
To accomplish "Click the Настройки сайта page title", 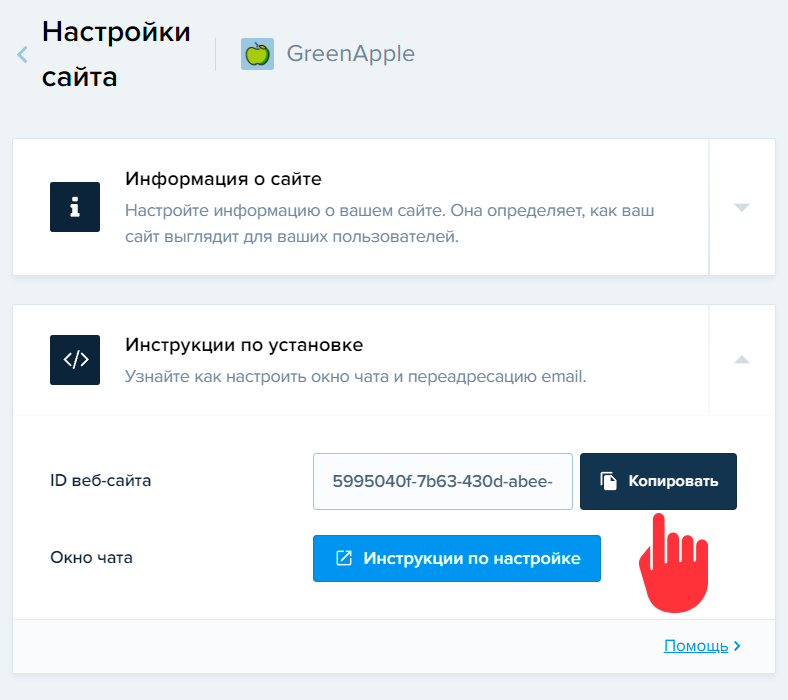I will point(116,54).
